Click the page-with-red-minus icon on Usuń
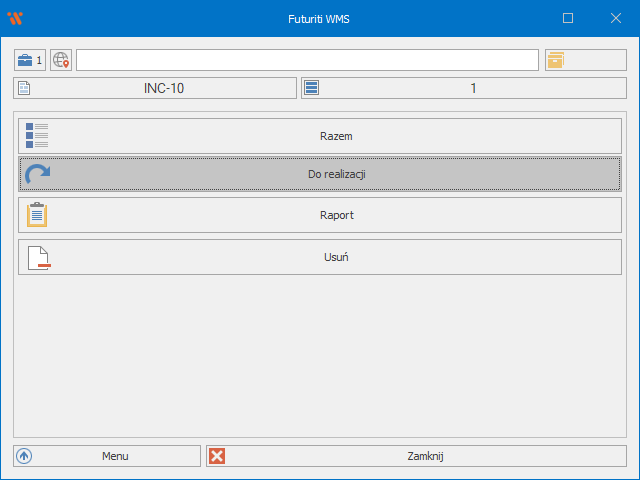This screenshot has height=480, width=640. [38, 257]
